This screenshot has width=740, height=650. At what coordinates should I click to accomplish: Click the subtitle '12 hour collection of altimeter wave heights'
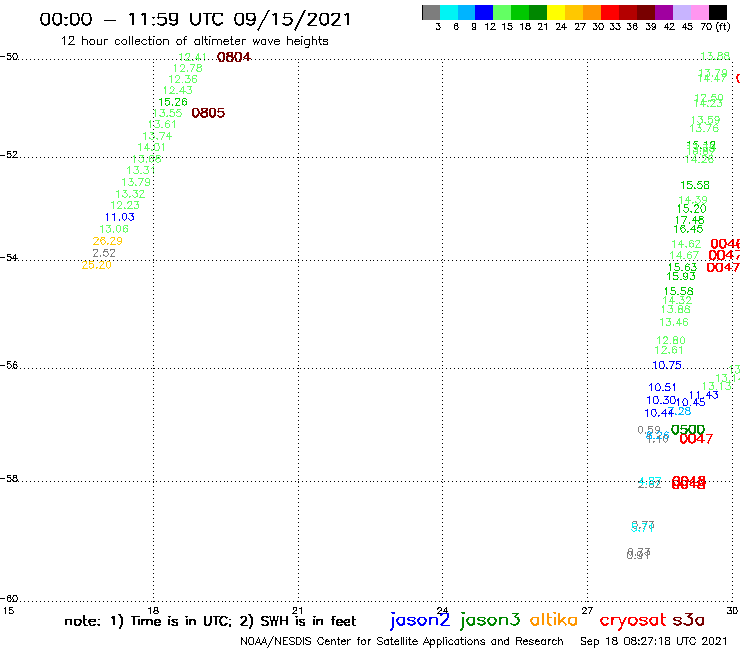(194, 41)
